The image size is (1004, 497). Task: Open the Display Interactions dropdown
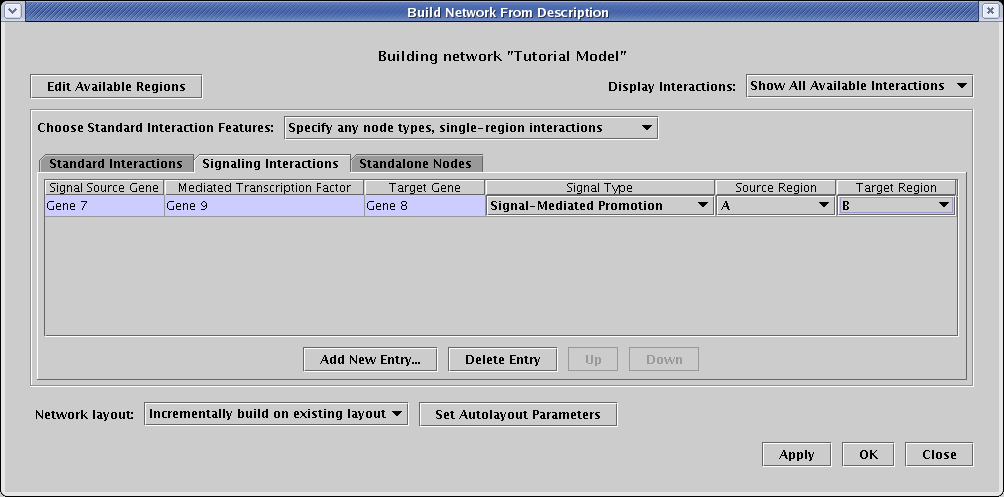pos(859,86)
